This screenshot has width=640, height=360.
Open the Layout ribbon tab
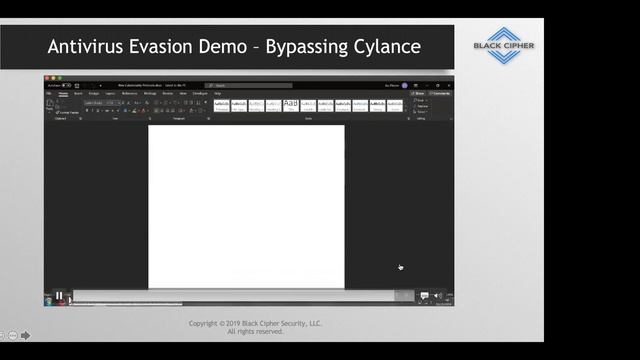110,93
